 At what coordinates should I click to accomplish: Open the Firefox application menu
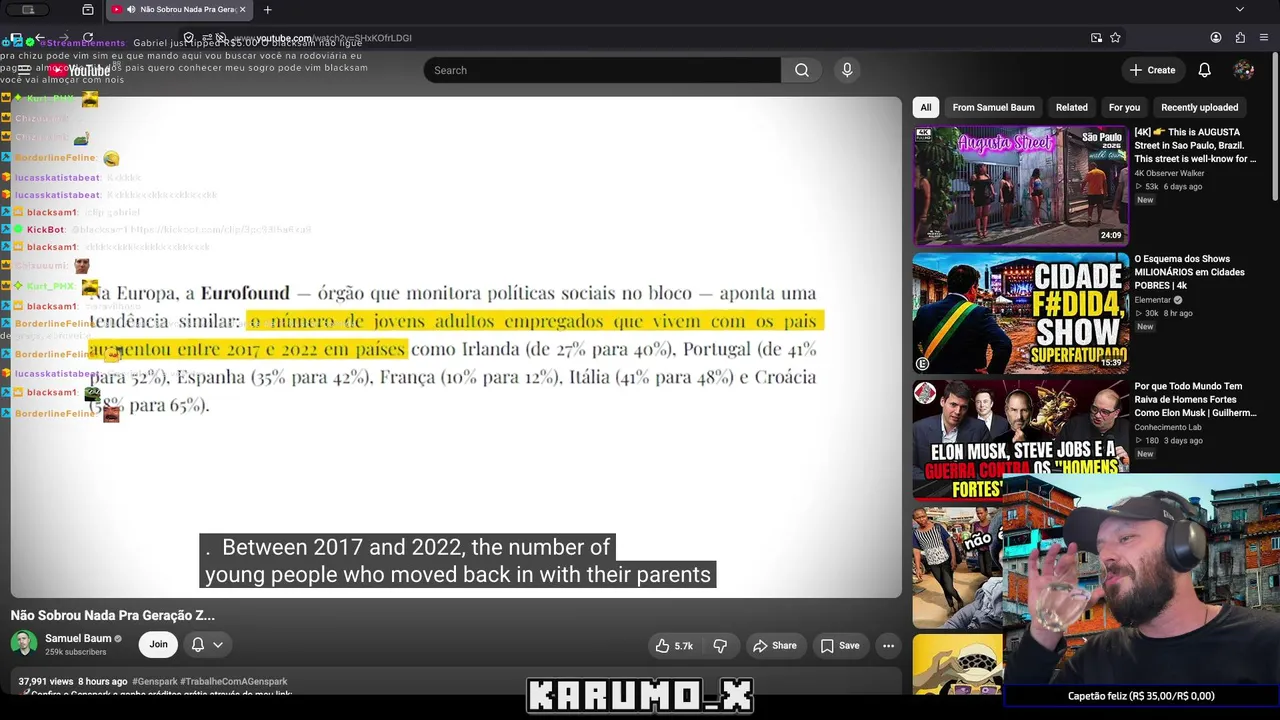point(1264,38)
